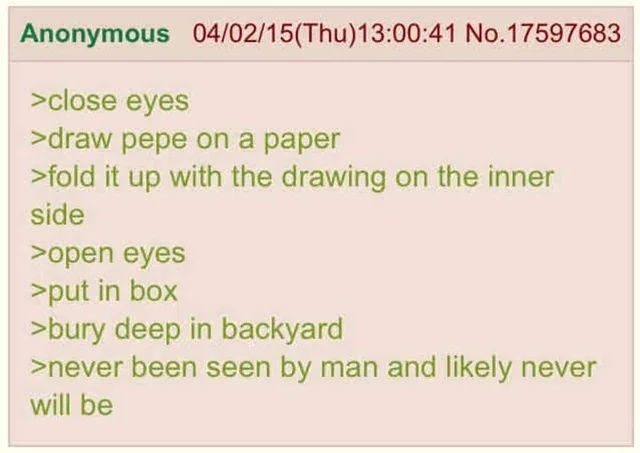Click the '>close eyes' greentext line
Image resolution: width=640 pixels, height=453 pixels.
pos(109,101)
